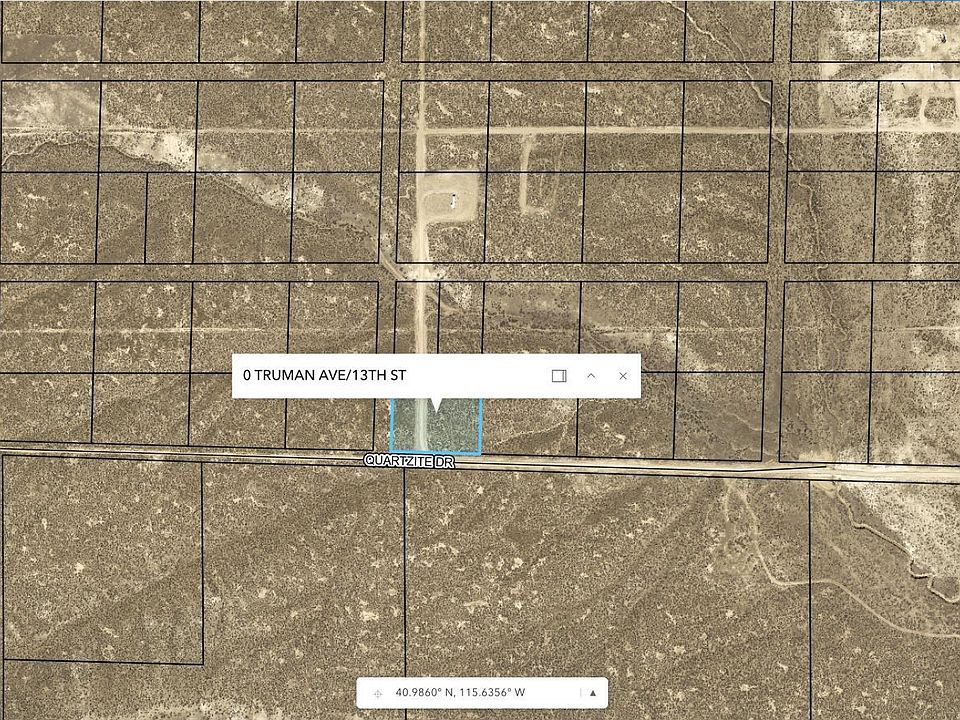Dock the parcel popup to the side

click(x=558, y=376)
